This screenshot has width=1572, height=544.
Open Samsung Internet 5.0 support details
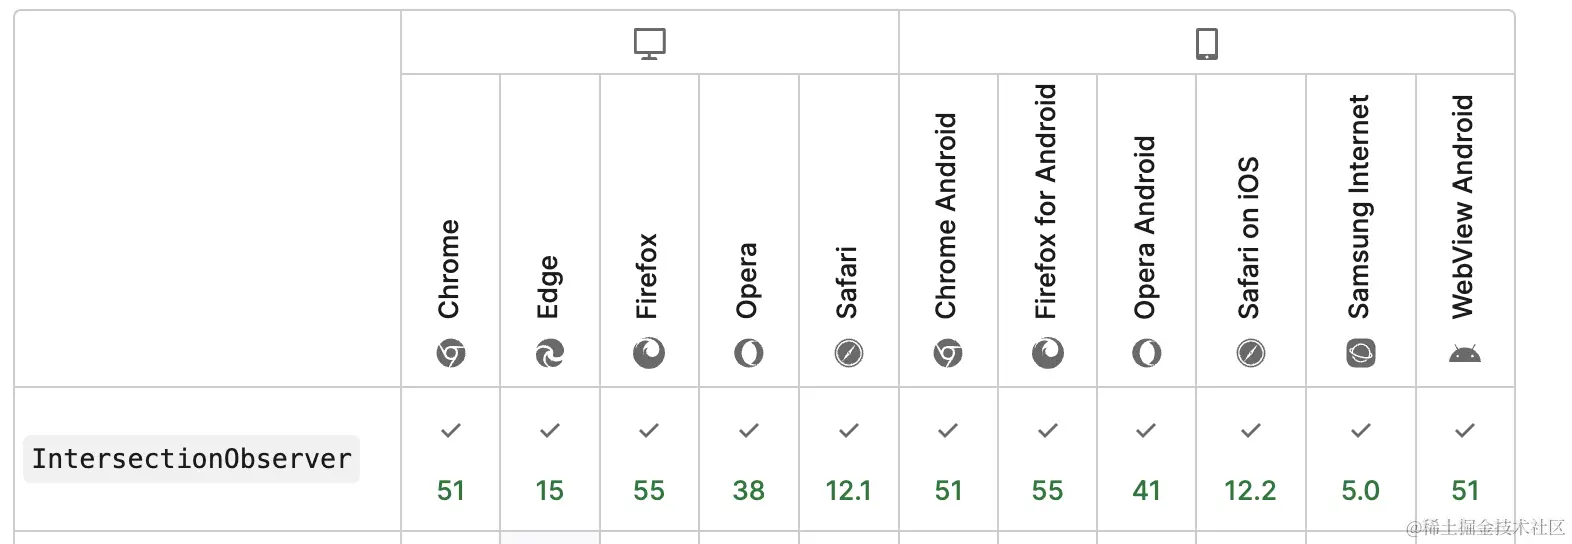[1360, 460]
